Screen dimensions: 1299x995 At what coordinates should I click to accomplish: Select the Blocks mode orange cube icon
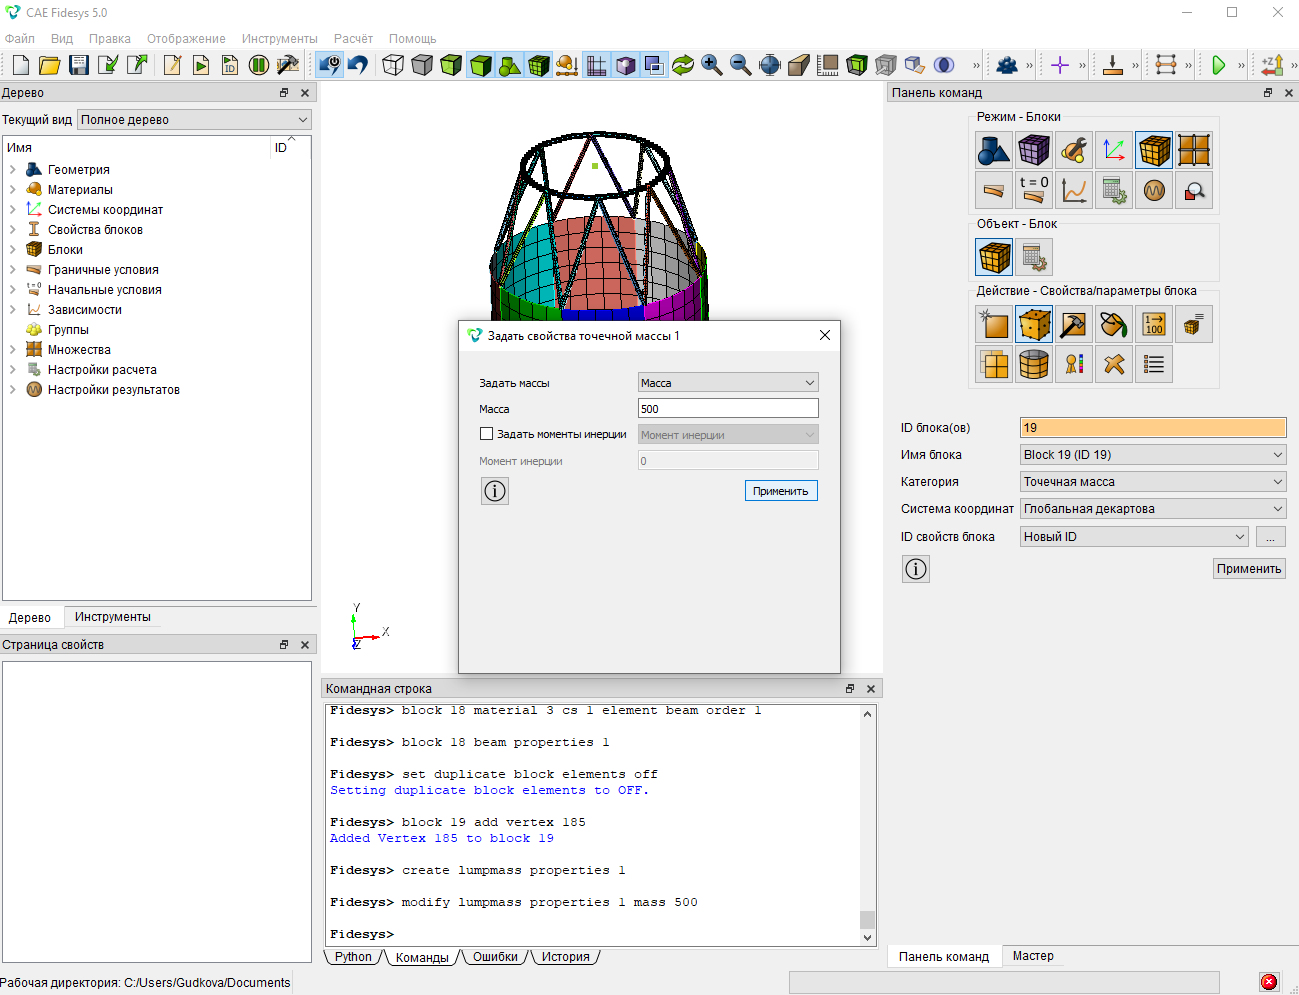click(x=1154, y=150)
